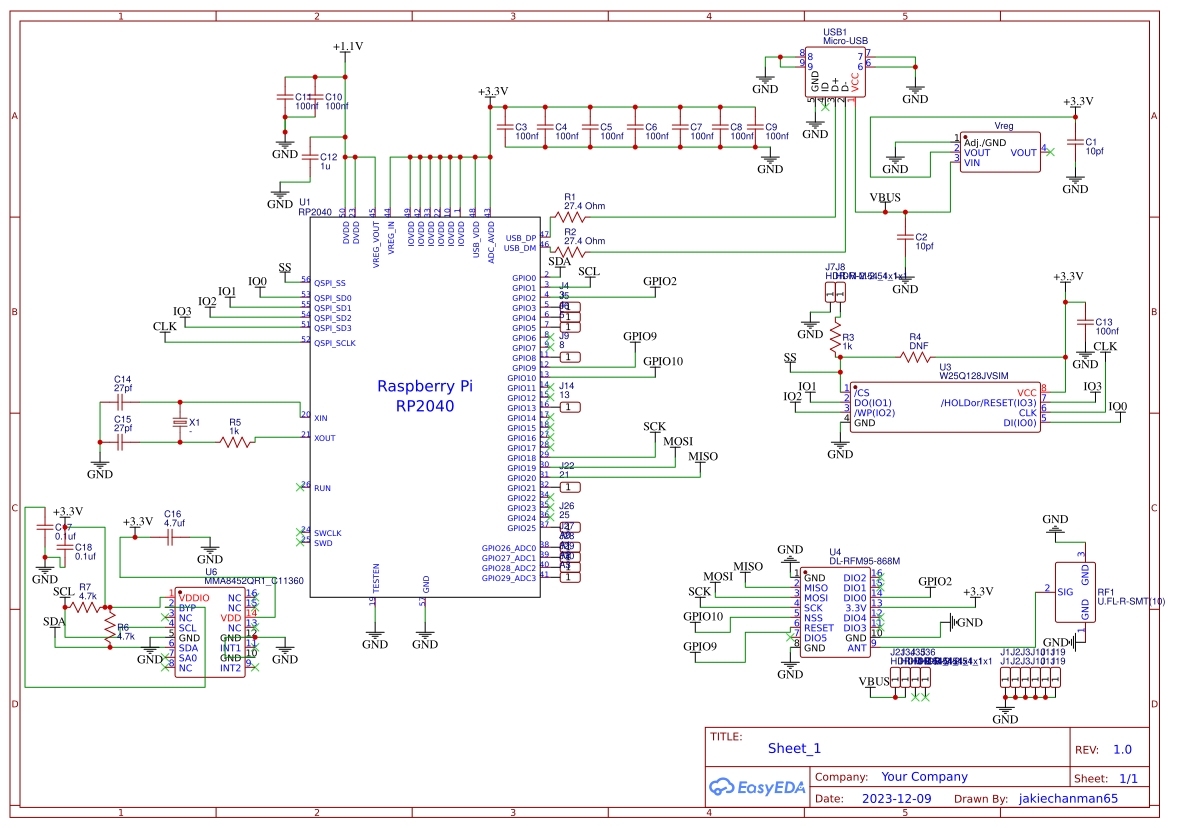Viewport: 1177px width, 828px height.
Task: Click the REV 1.0 revision text
Action: [x=1122, y=749]
